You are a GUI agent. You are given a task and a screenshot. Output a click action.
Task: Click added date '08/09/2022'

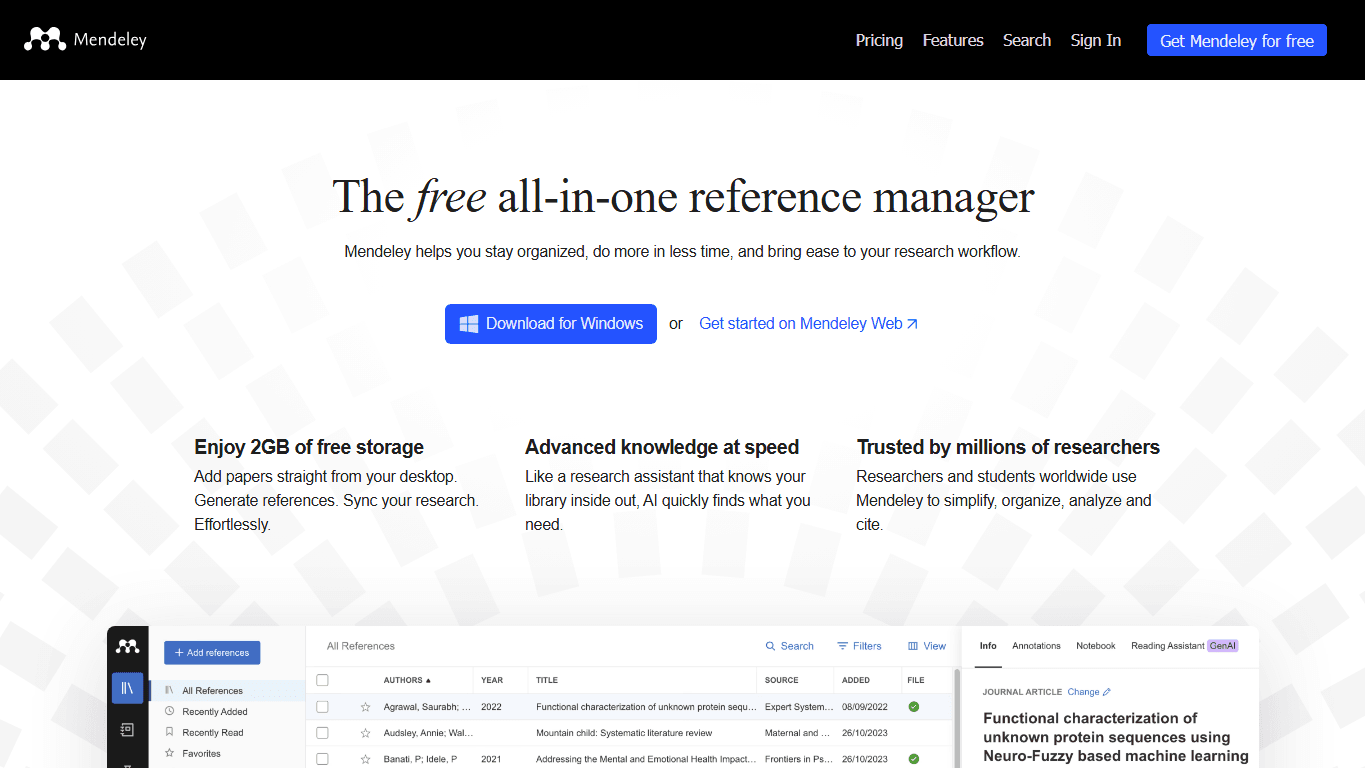point(865,706)
